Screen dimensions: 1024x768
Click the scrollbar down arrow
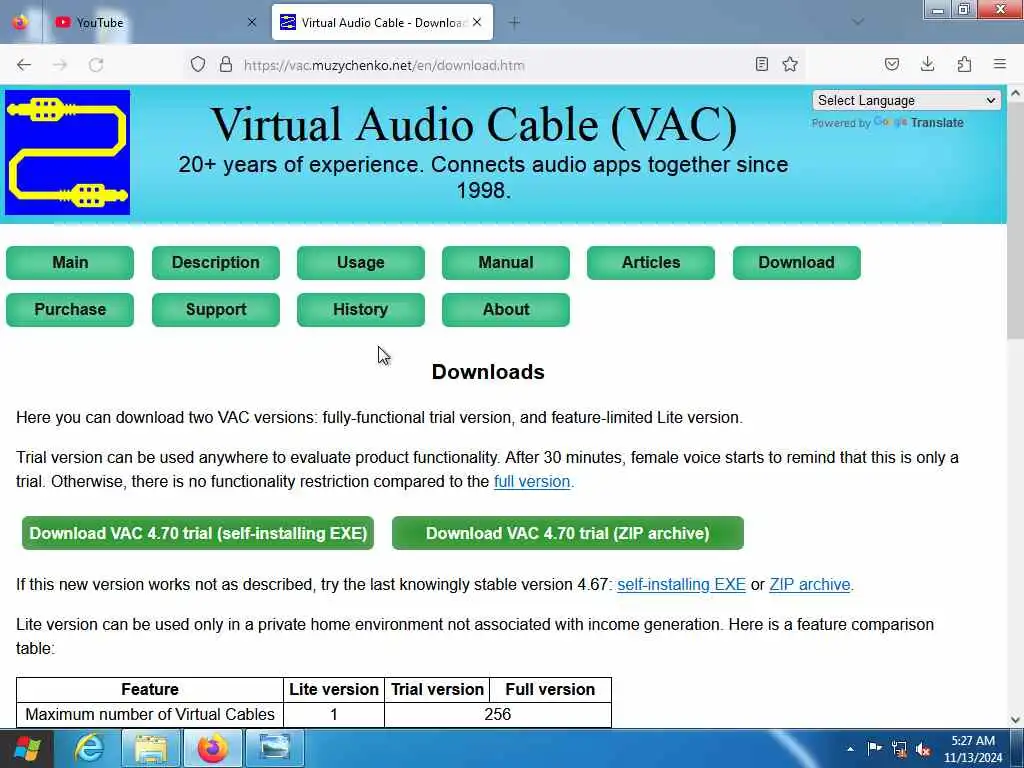[1015, 720]
